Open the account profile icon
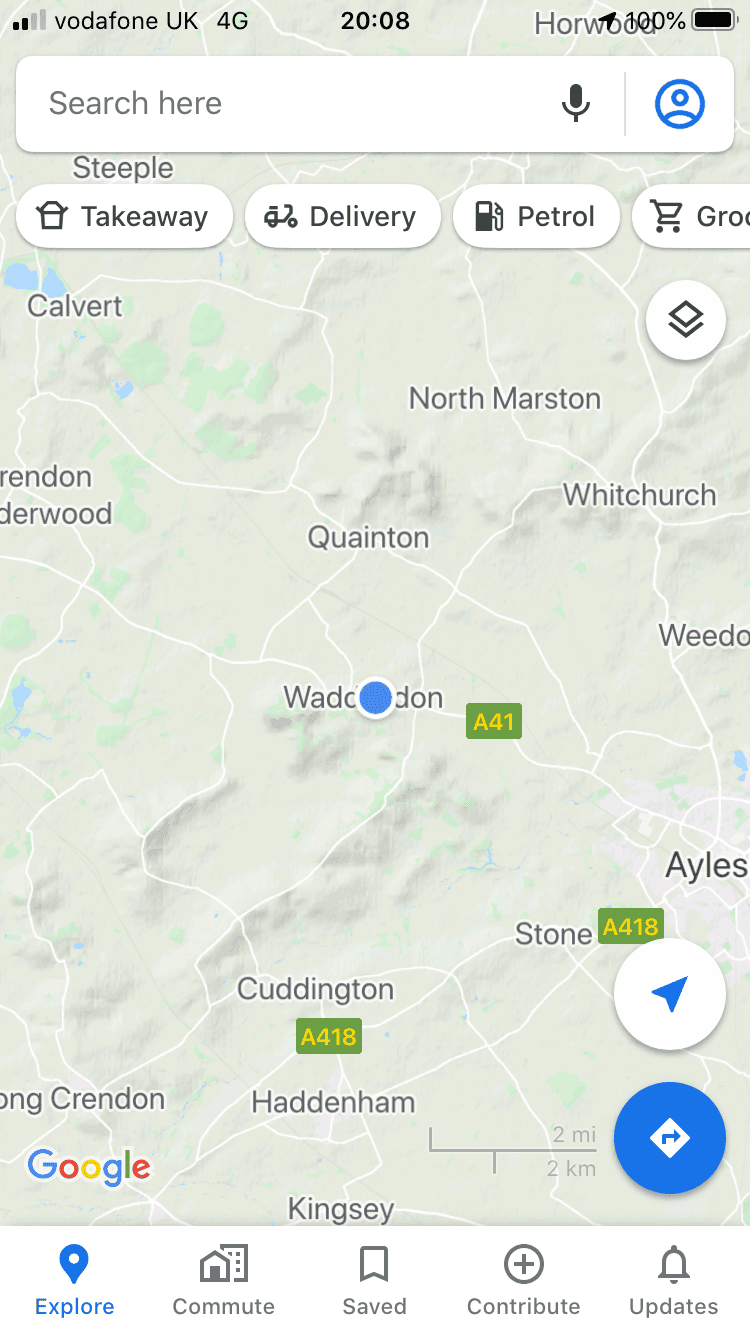Screen dimensions: 750x1334 pyautogui.click(x=680, y=103)
